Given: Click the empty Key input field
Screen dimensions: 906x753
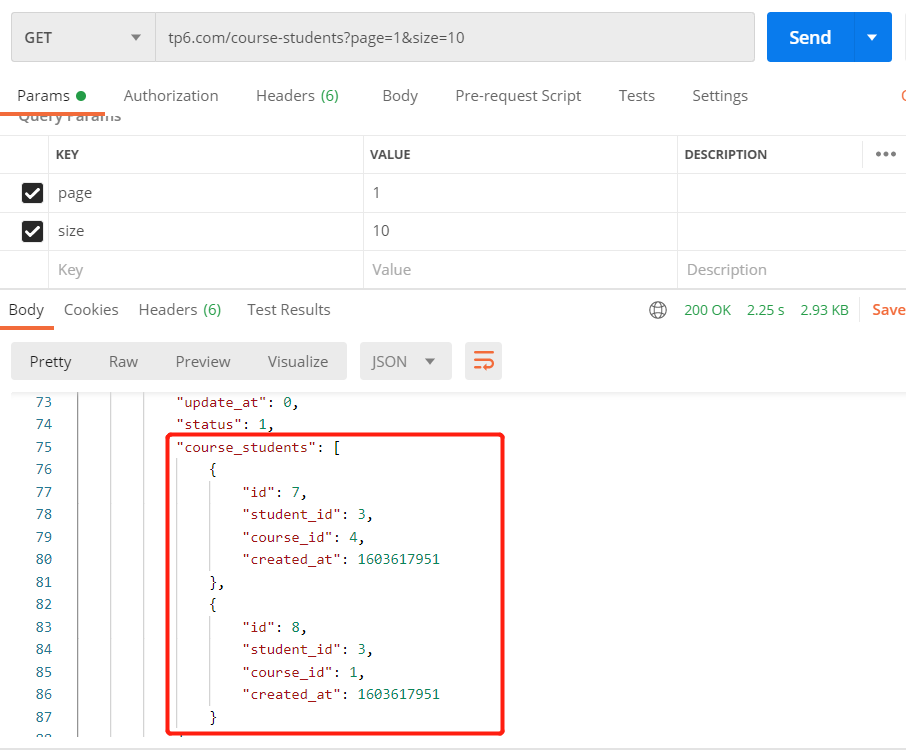Looking at the screenshot, I should tap(206, 270).
